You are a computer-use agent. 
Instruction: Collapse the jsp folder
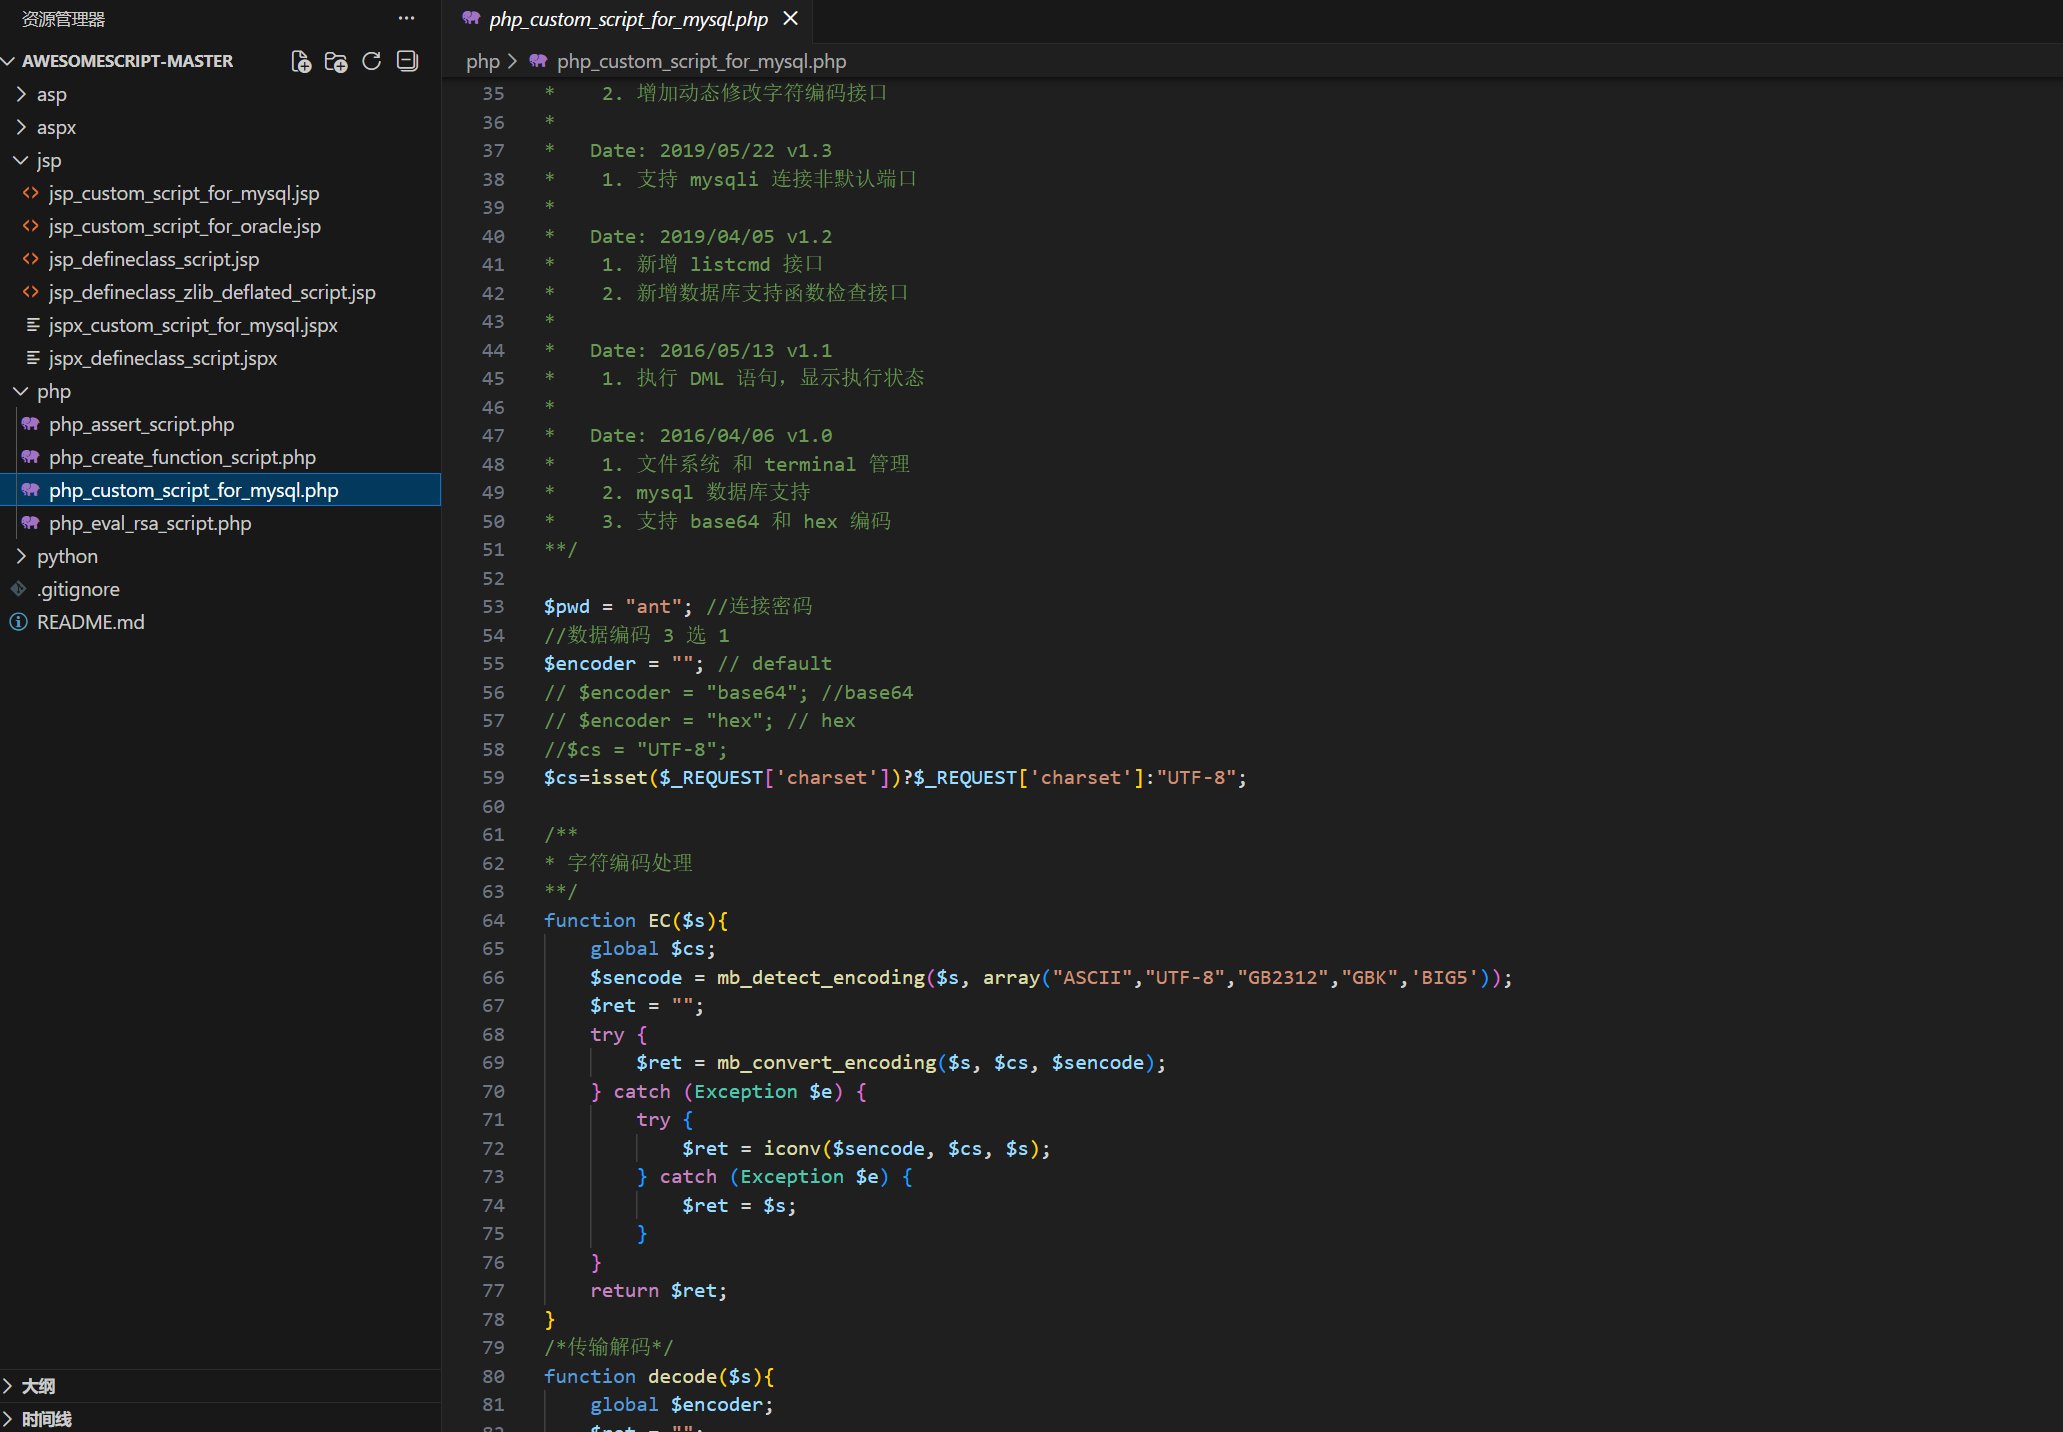coord(48,160)
